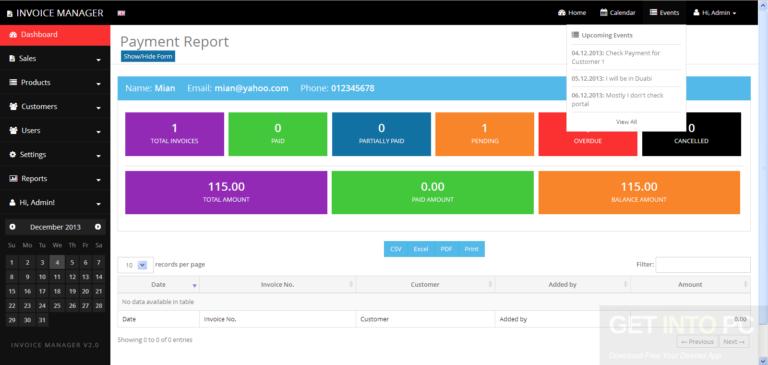
Task: Open the Hi, Admin dropdown in header
Action: (715, 13)
